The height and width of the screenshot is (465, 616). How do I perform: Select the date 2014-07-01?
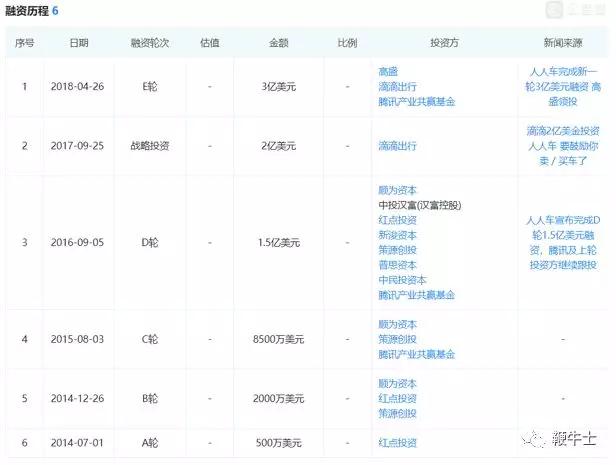tap(77, 443)
